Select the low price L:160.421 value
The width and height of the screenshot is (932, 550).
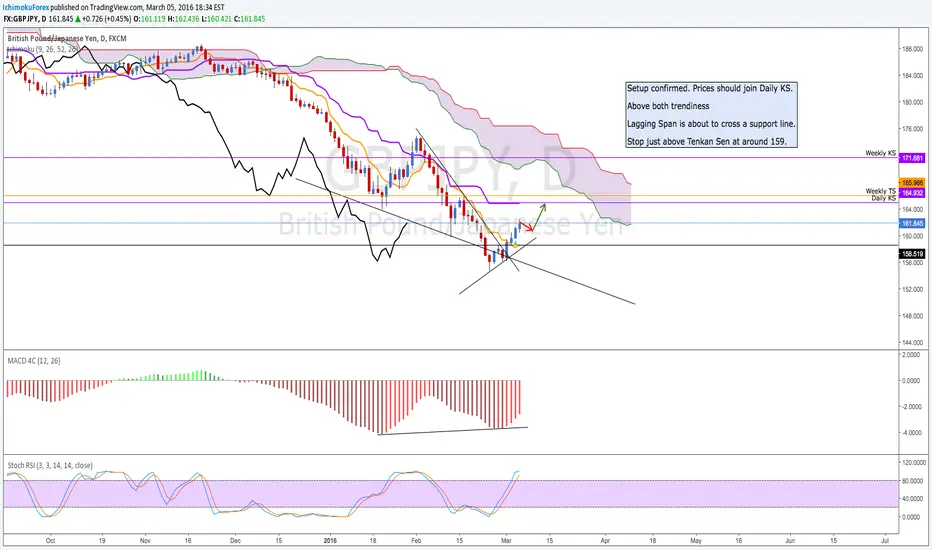[x=216, y=19]
